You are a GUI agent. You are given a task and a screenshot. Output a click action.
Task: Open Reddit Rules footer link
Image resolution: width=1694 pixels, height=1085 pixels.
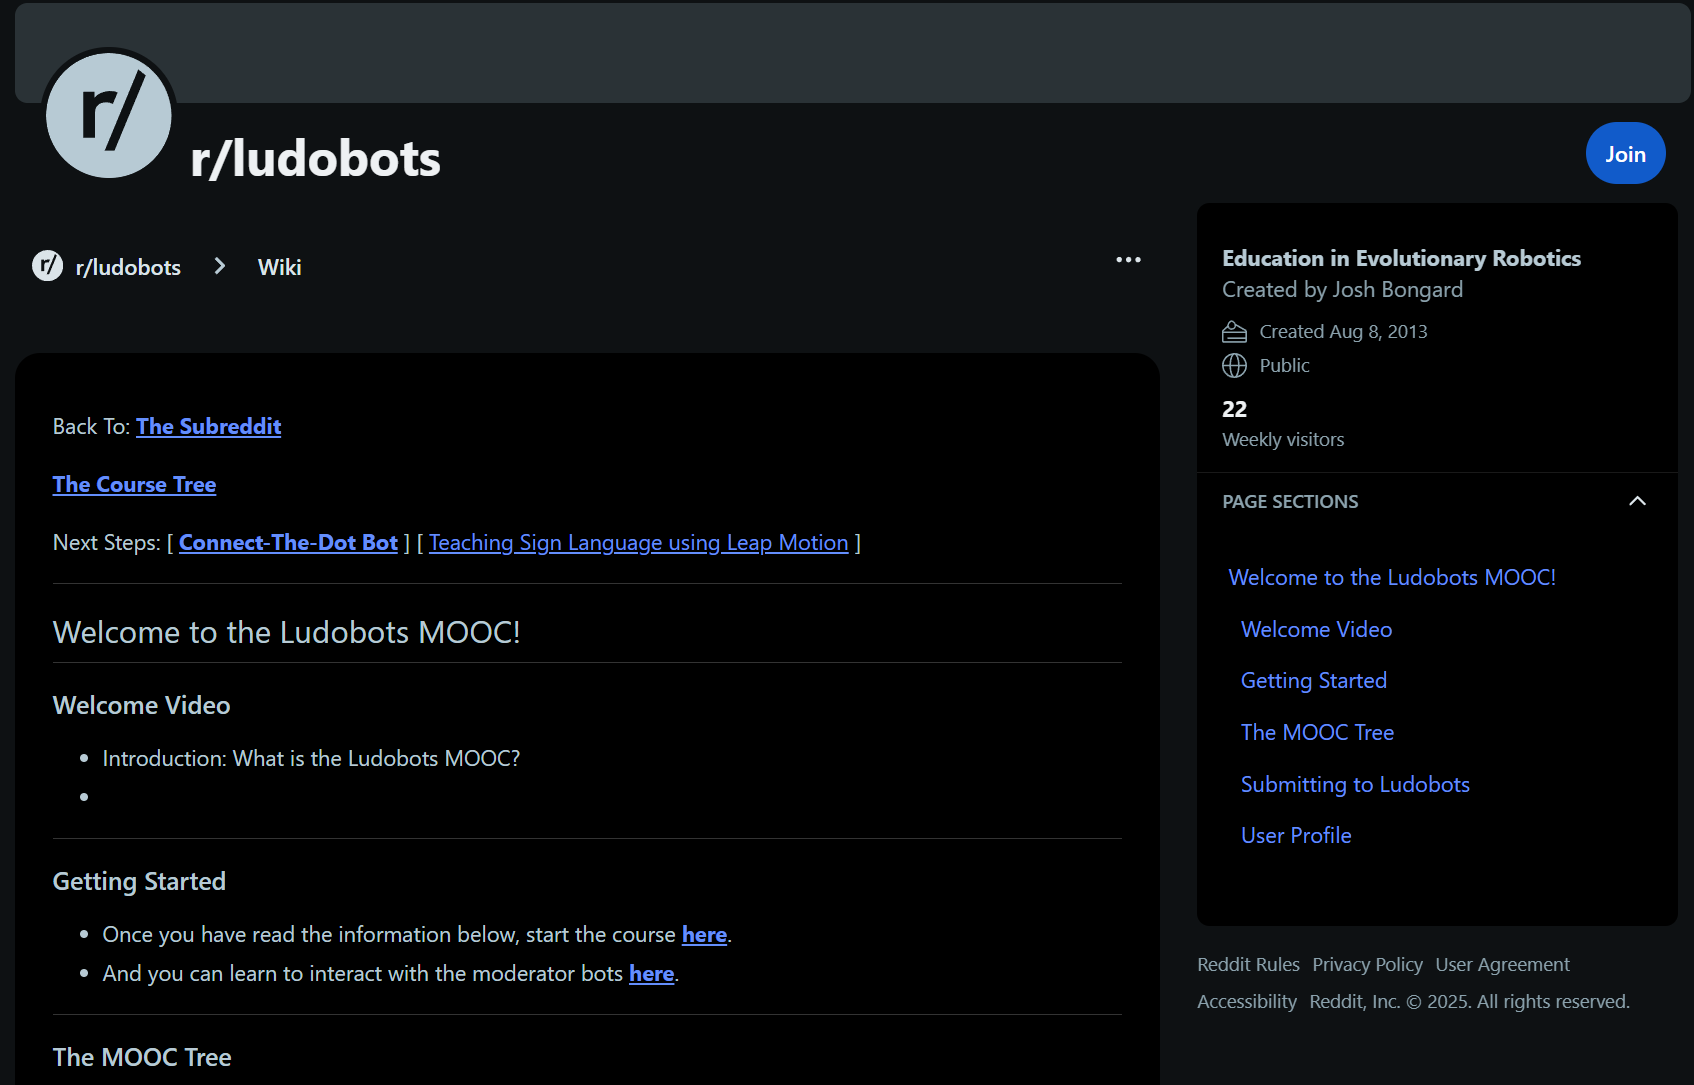(1248, 965)
